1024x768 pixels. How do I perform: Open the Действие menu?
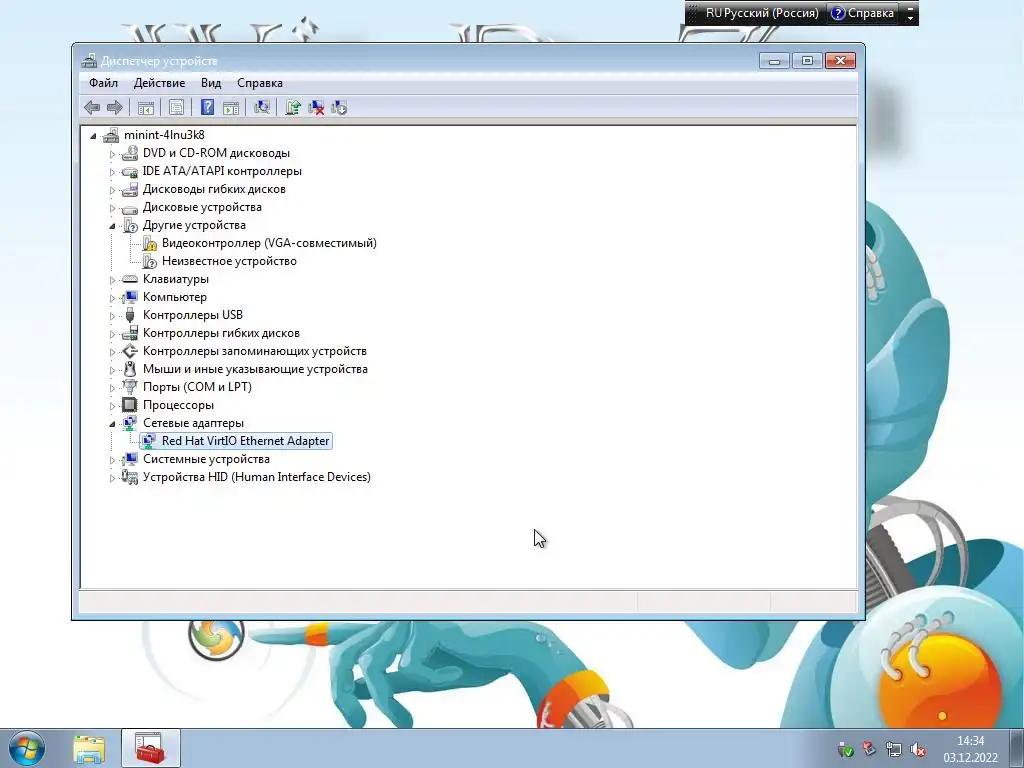pos(159,83)
